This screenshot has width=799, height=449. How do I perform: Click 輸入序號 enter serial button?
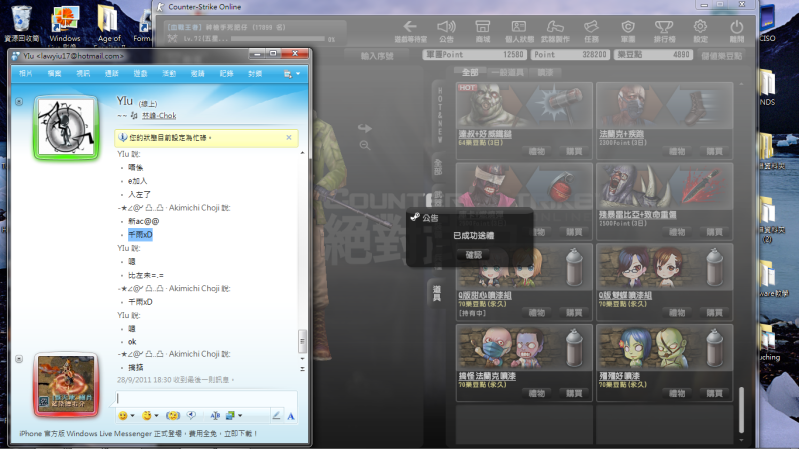(377, 56)
